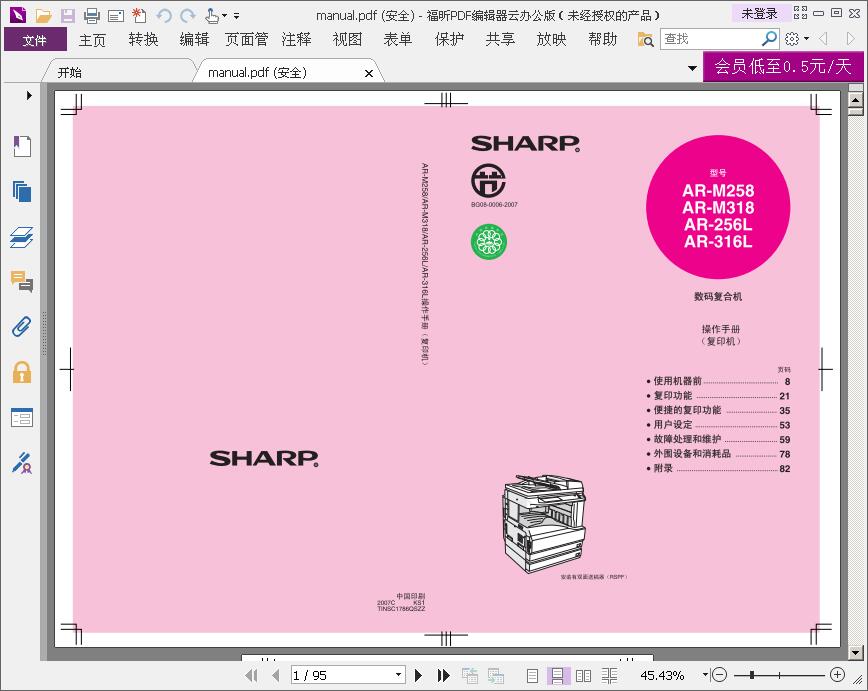Jump to the last page button

(x=443, y=675)
